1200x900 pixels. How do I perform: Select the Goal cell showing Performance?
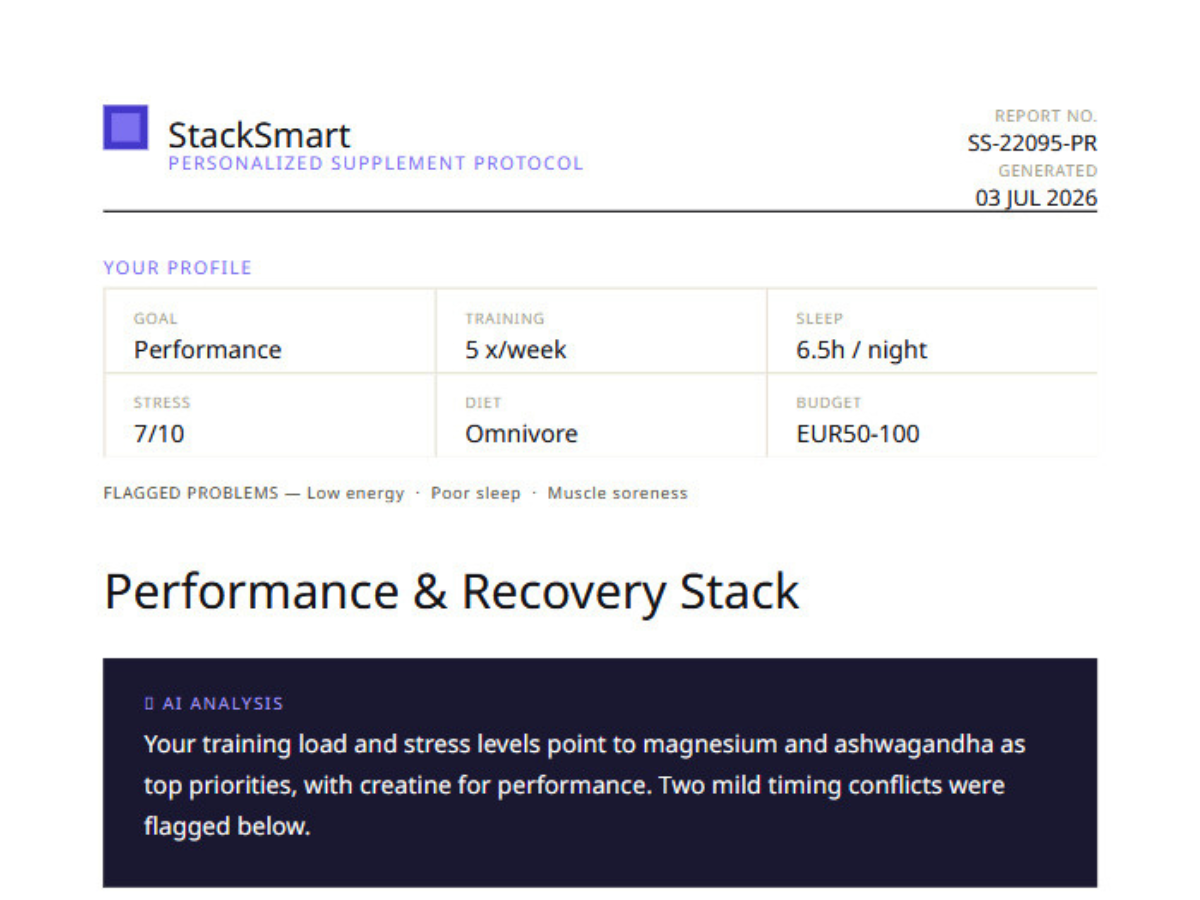(x=269, y=331)
